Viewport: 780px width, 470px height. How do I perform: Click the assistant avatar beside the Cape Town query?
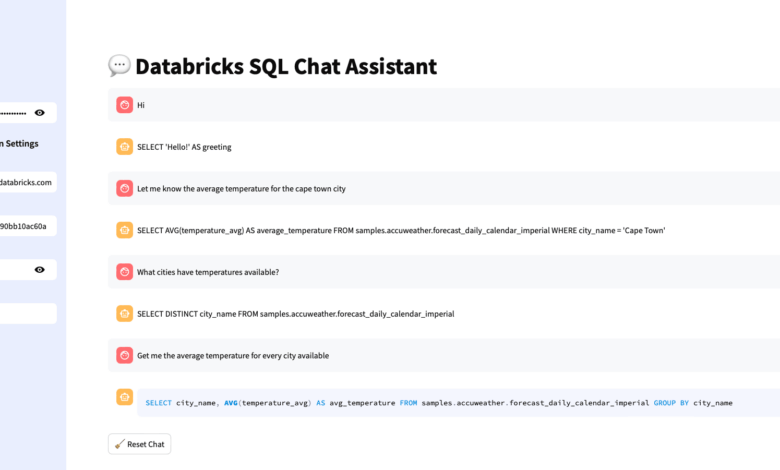pos(124,230)
